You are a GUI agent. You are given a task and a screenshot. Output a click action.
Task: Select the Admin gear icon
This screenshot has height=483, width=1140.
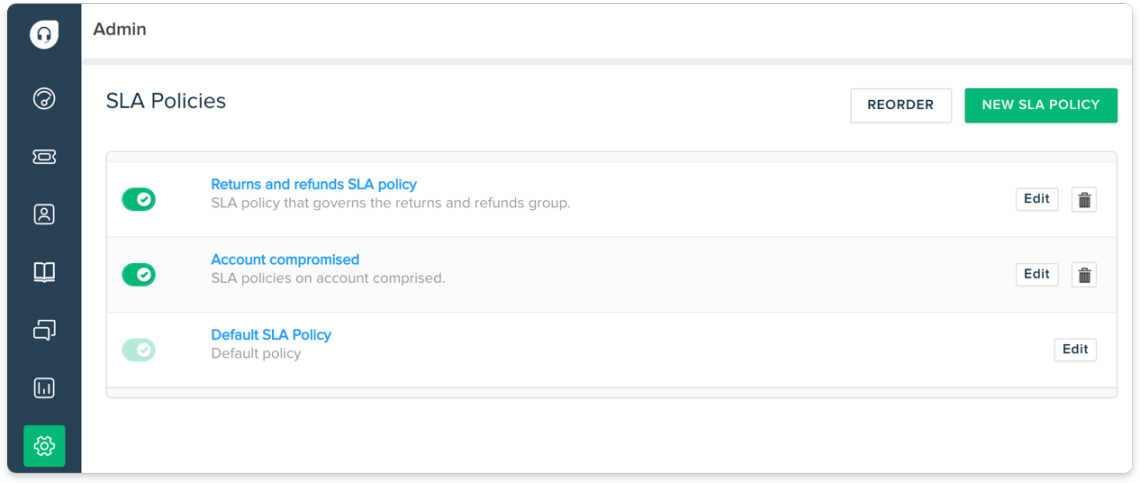coord(44,446)
